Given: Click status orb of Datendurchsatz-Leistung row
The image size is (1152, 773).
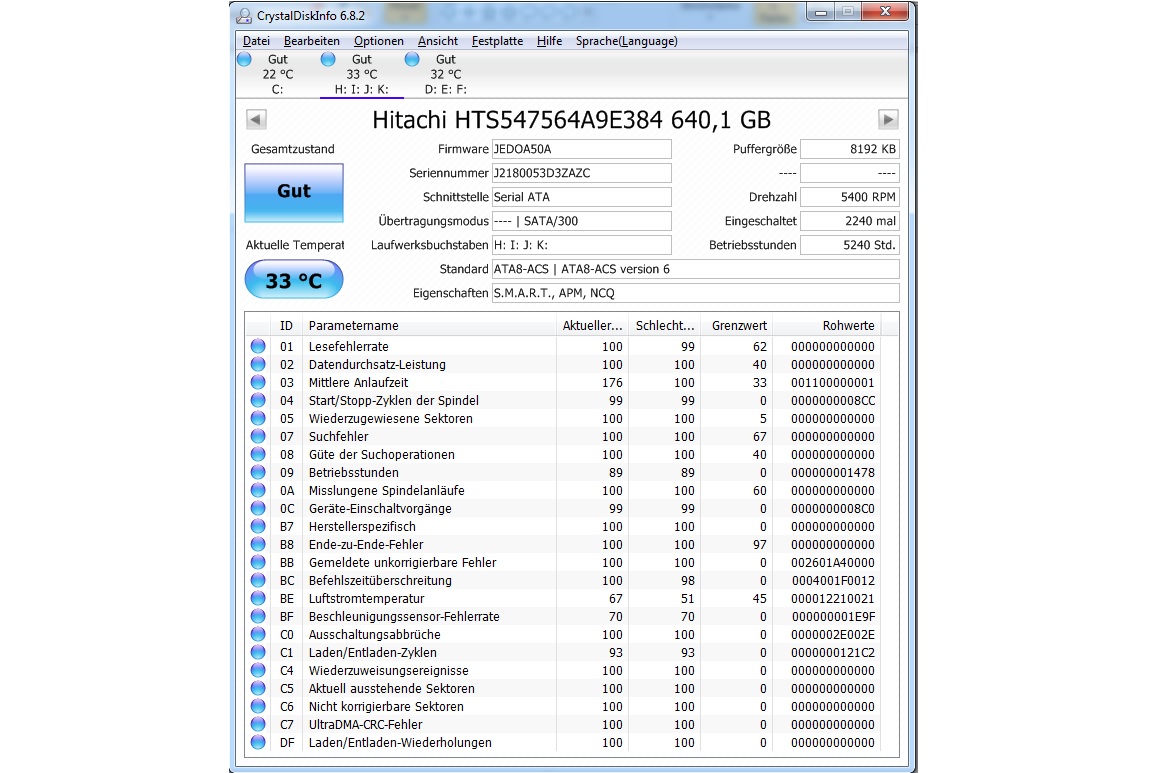Looking at the screenshot, I should [x=258, y=364].
